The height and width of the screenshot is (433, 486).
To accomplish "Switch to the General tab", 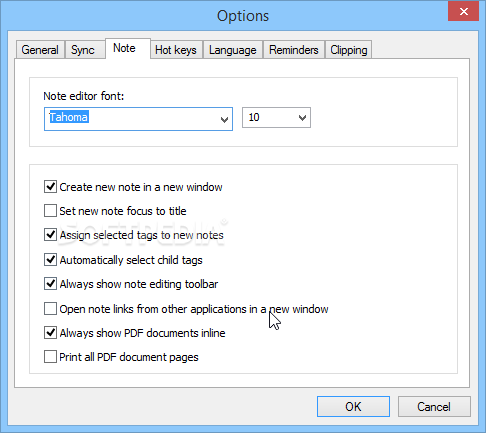I will (40, 50).
